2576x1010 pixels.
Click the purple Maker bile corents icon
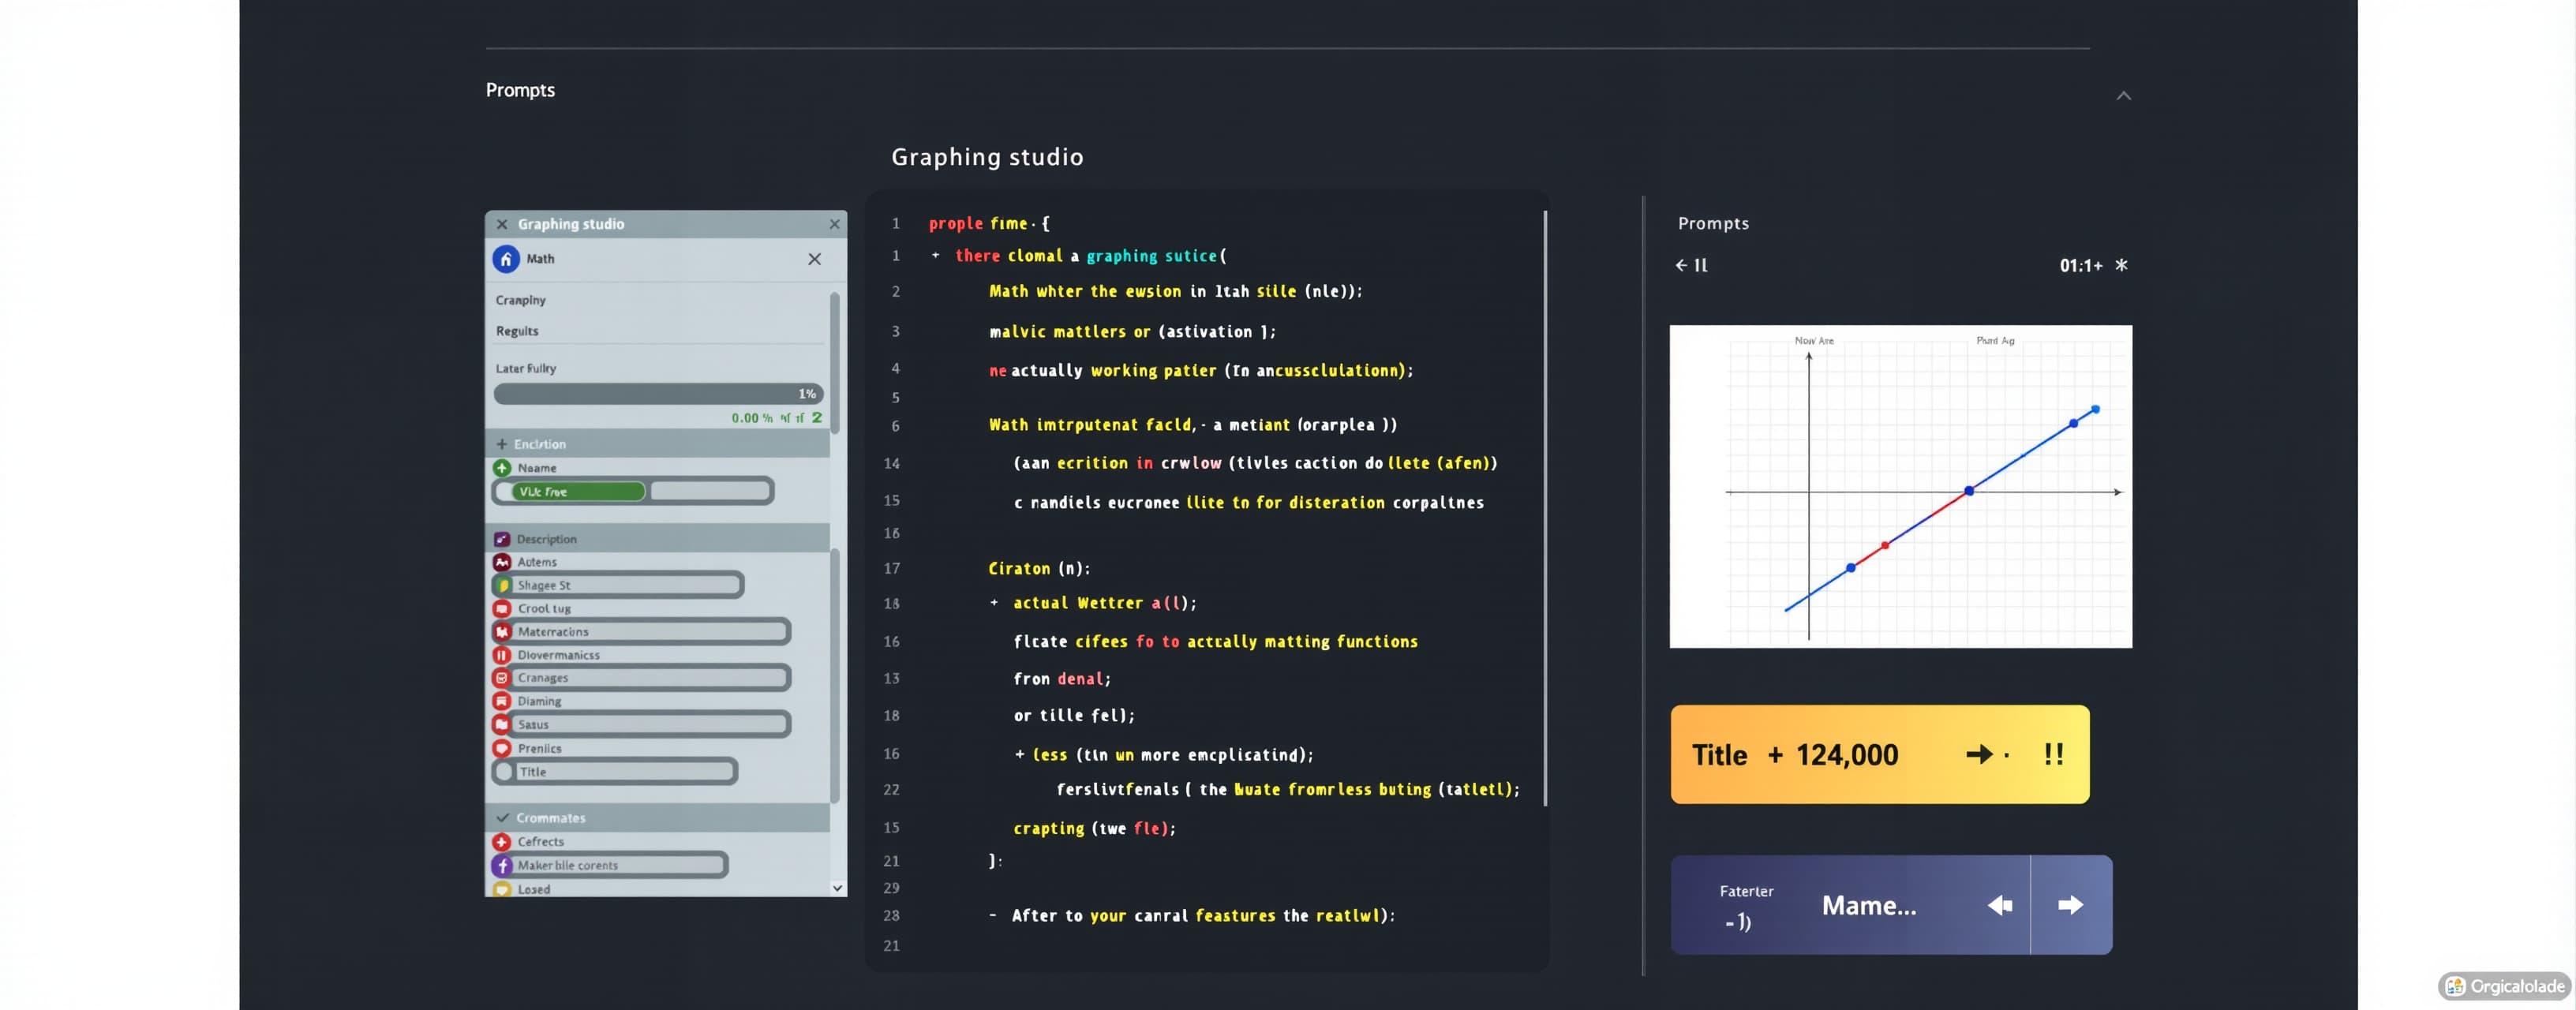click(x=502, y=865)
